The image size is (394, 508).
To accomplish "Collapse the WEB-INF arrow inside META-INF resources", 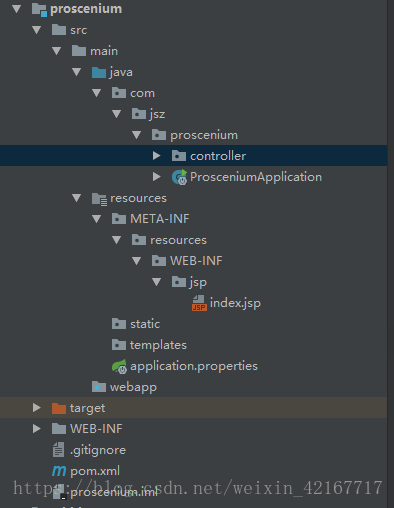I will (137, 261).
